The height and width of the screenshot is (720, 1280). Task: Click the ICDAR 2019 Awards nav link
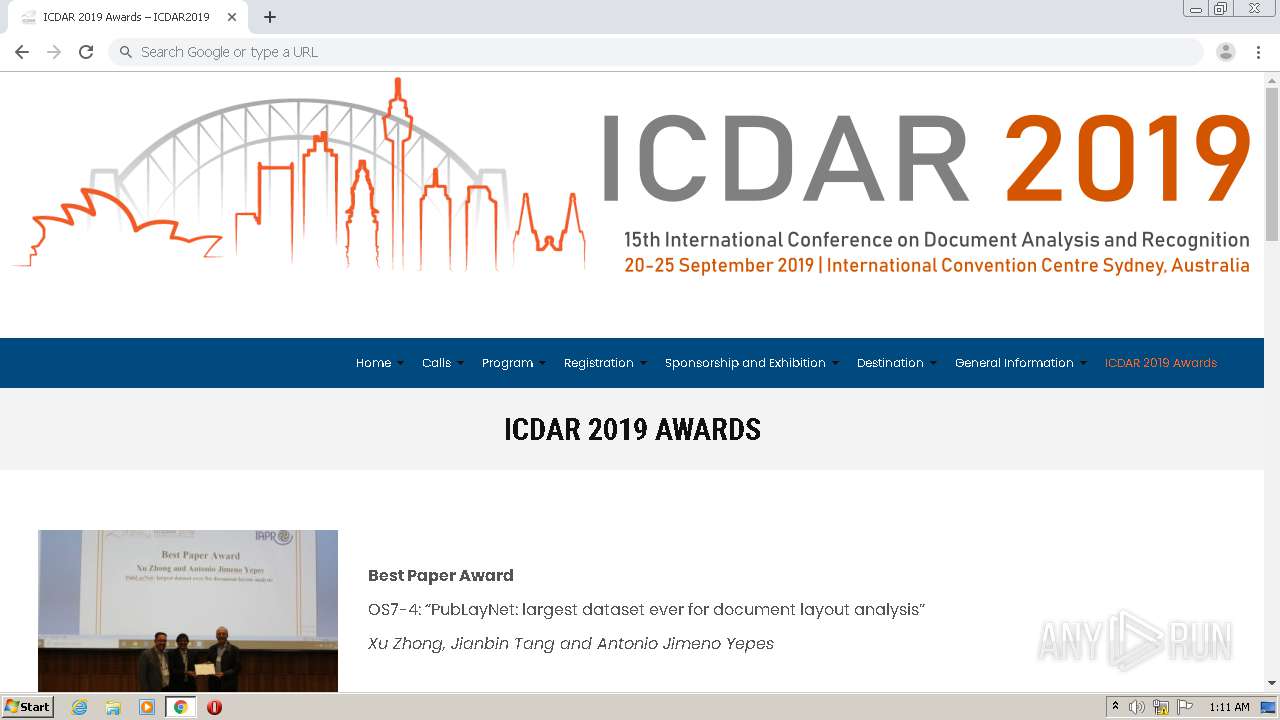[1160, 363]
